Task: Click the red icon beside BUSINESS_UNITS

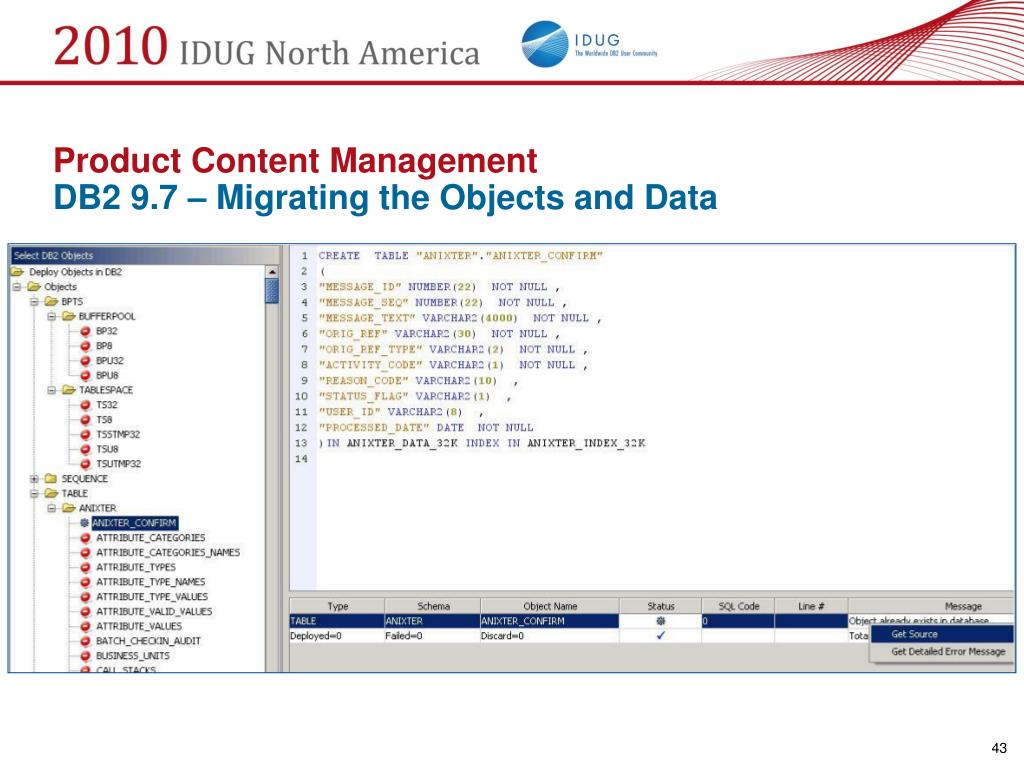Action: click(85, 656)
